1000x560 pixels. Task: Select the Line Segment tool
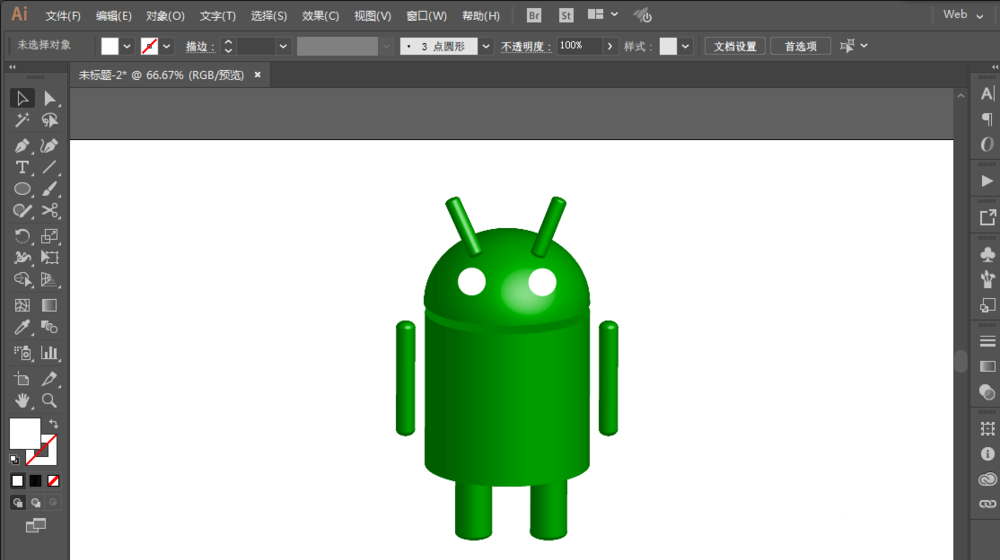pos(50,167)
